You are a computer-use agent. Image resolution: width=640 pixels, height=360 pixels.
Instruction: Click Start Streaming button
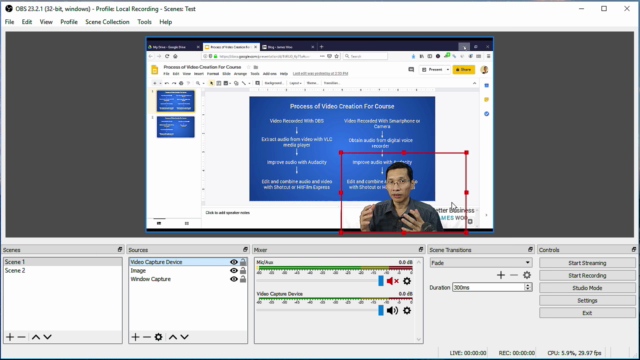point(587,263)
